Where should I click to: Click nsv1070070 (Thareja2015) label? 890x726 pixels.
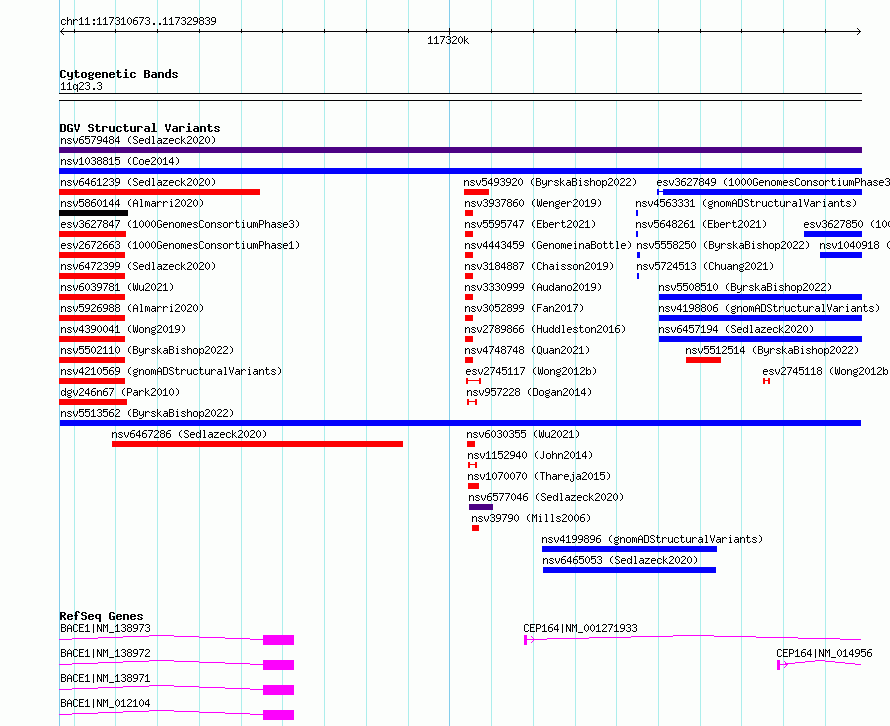(x=539, y=476)
